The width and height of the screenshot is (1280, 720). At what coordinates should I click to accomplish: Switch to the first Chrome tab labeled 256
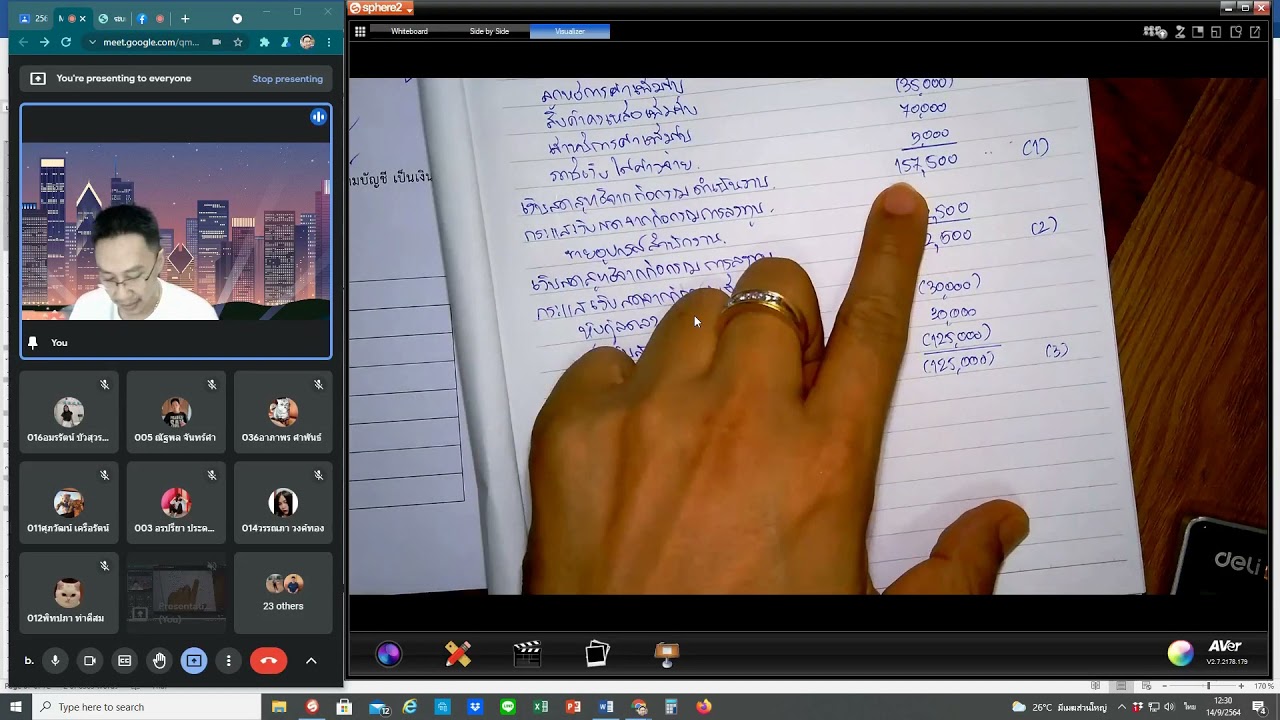point(34,18)
